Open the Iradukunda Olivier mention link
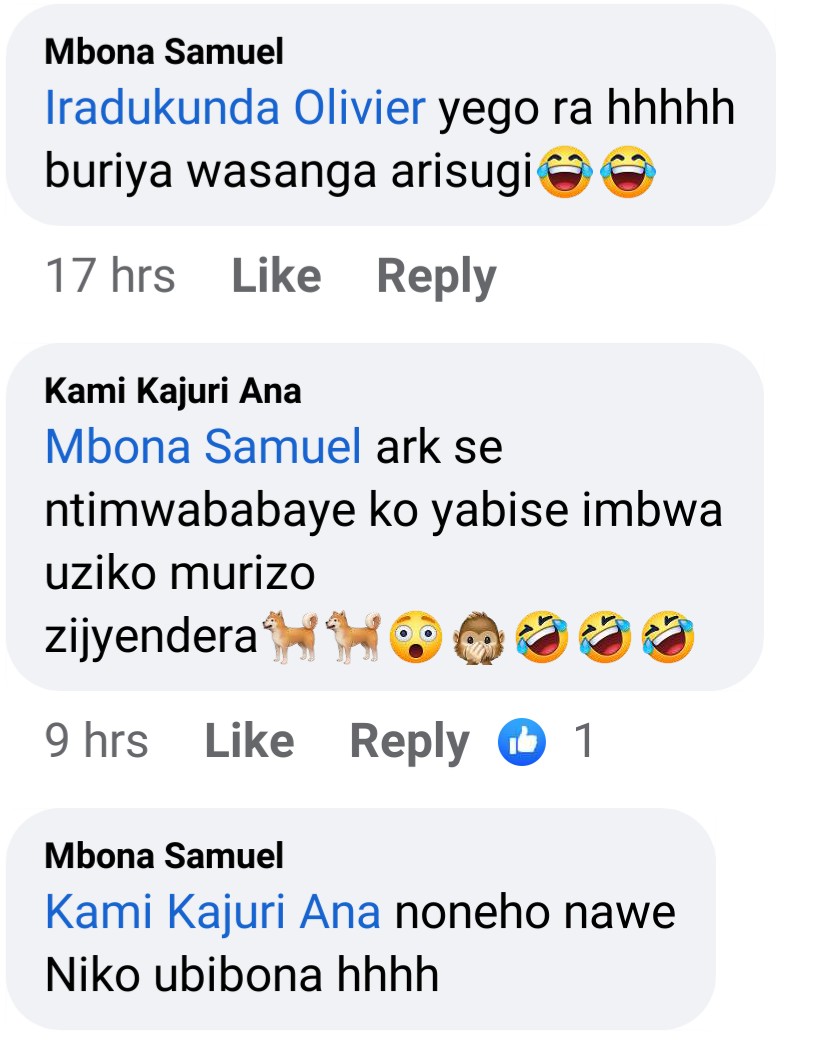Screen dimensions: 813x1044 236,109
